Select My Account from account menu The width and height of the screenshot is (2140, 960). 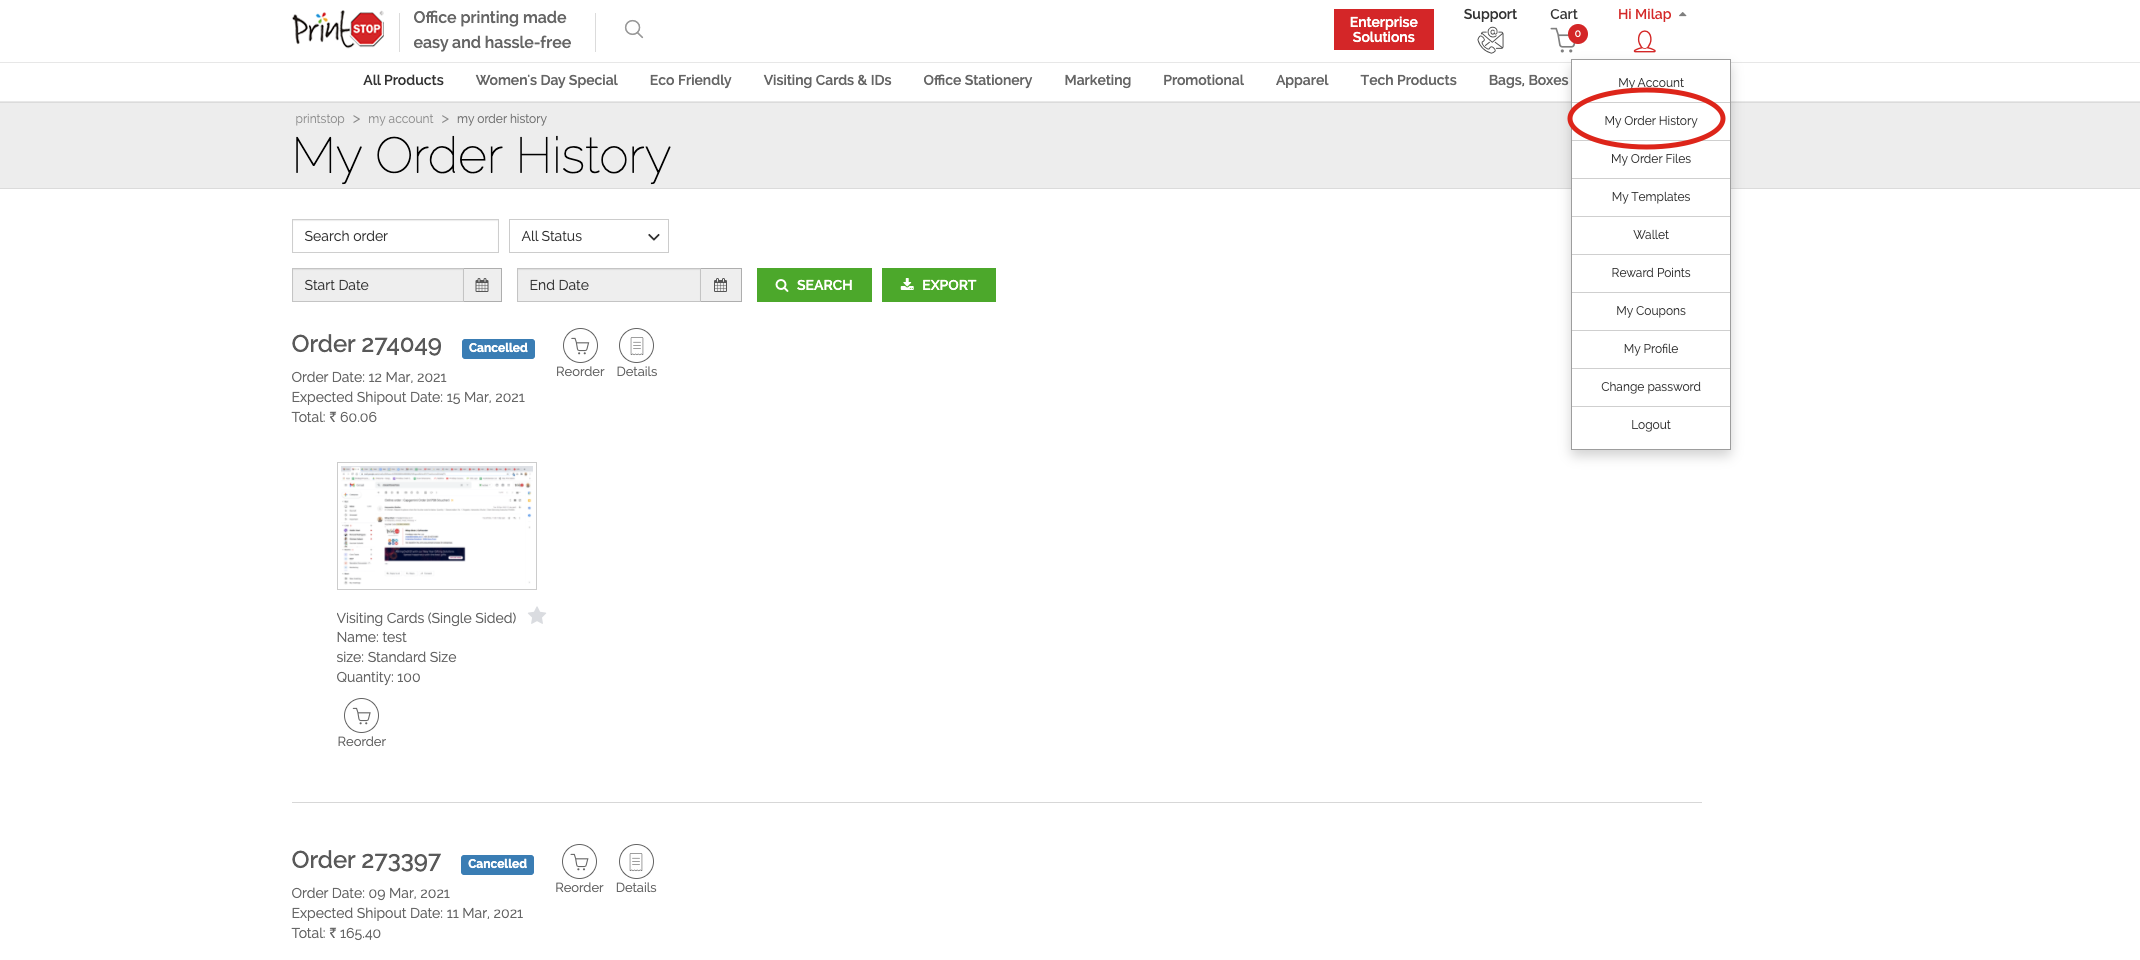click(x=1651, y=82)
